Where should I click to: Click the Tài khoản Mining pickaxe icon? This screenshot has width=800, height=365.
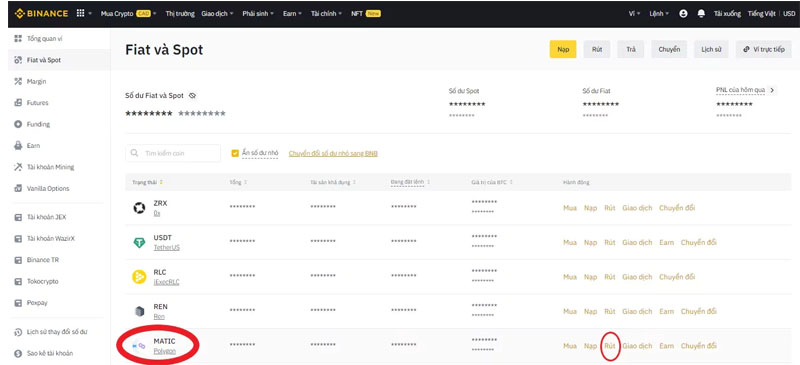[18, 167]
